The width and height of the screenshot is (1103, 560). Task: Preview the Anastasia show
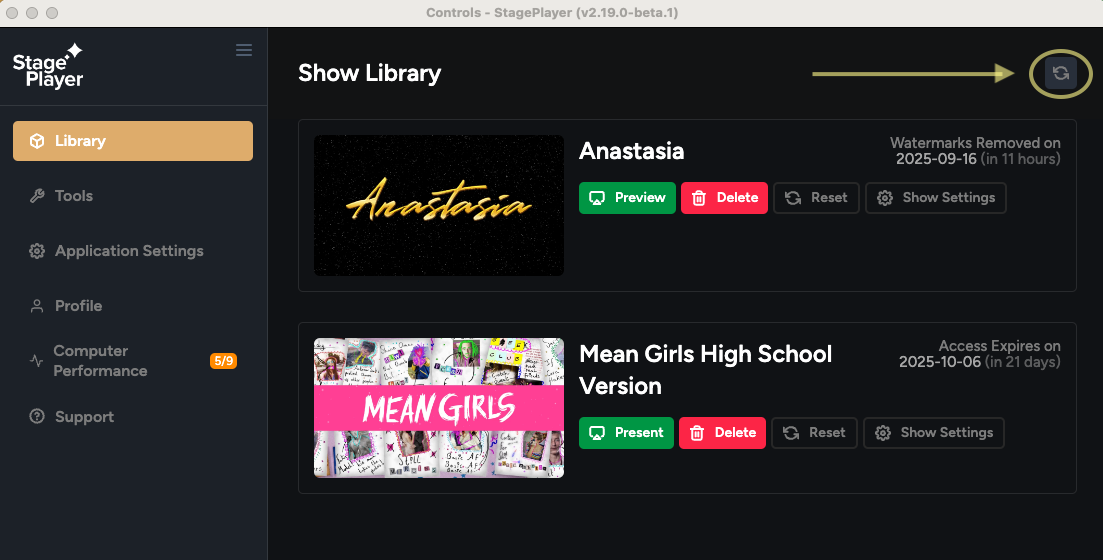(x=627, y=198)
